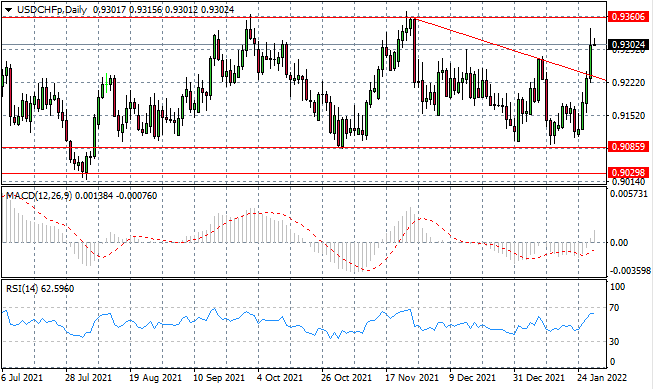Image resolution: width=654 pixels, height=389 pixels.
Task: Click the MACD -0.003598 scale value
Action: click(630, 271)
